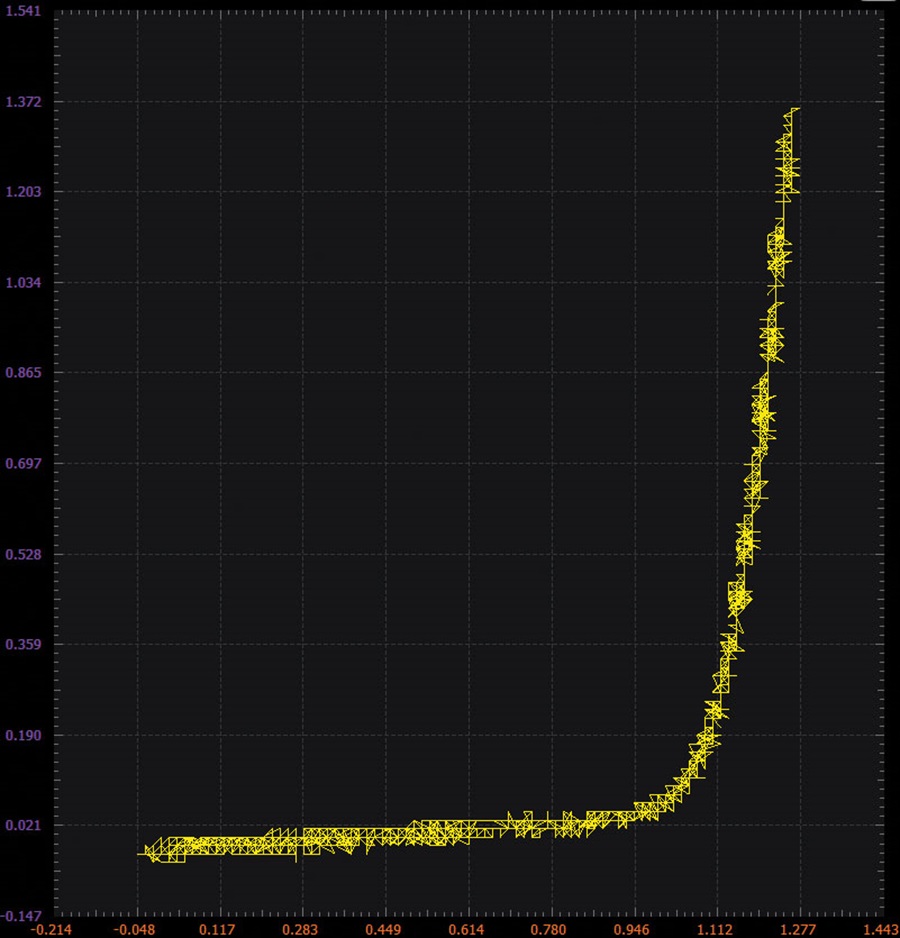900x938 pixels.
Task: Click the x-axis label -0.214
Action: (x=51, y=930)
